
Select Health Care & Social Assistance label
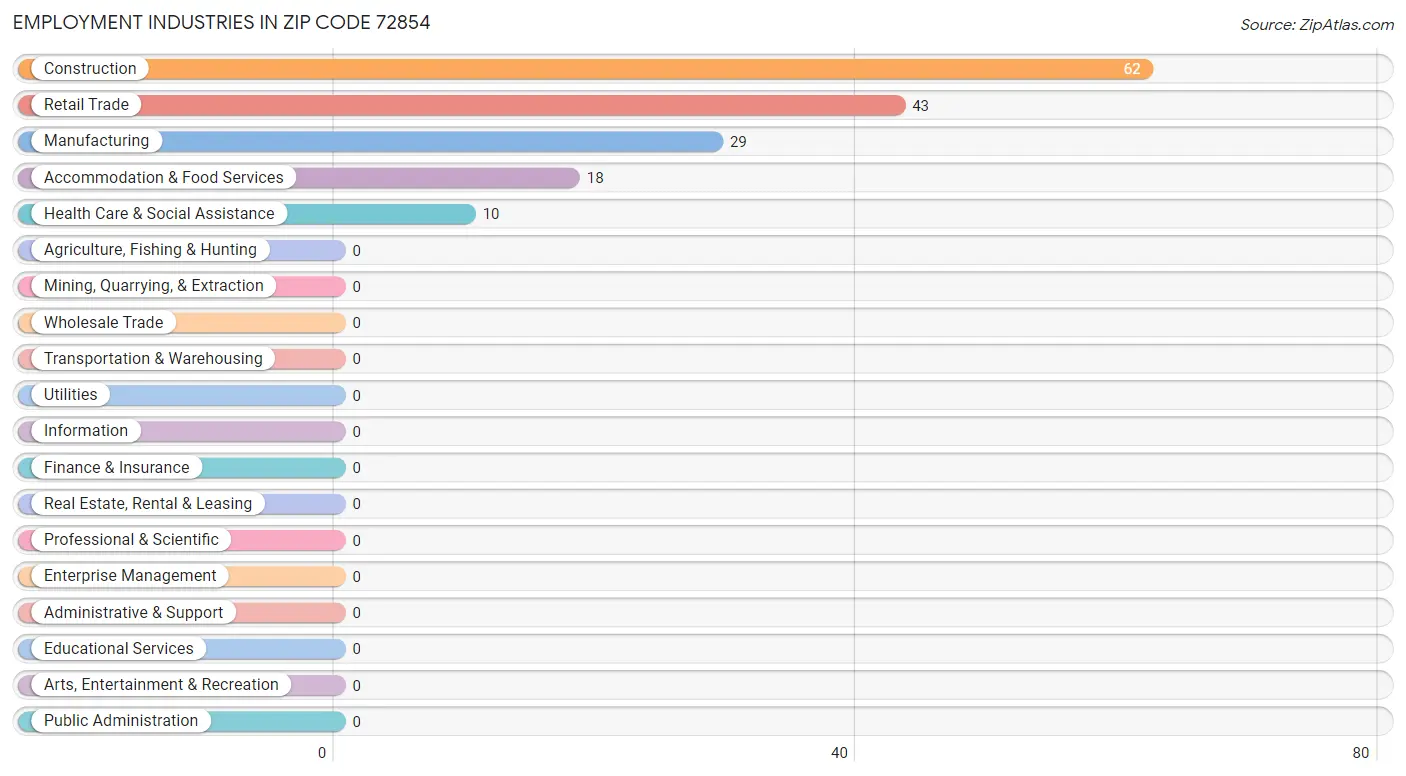(x=159, y=214)
